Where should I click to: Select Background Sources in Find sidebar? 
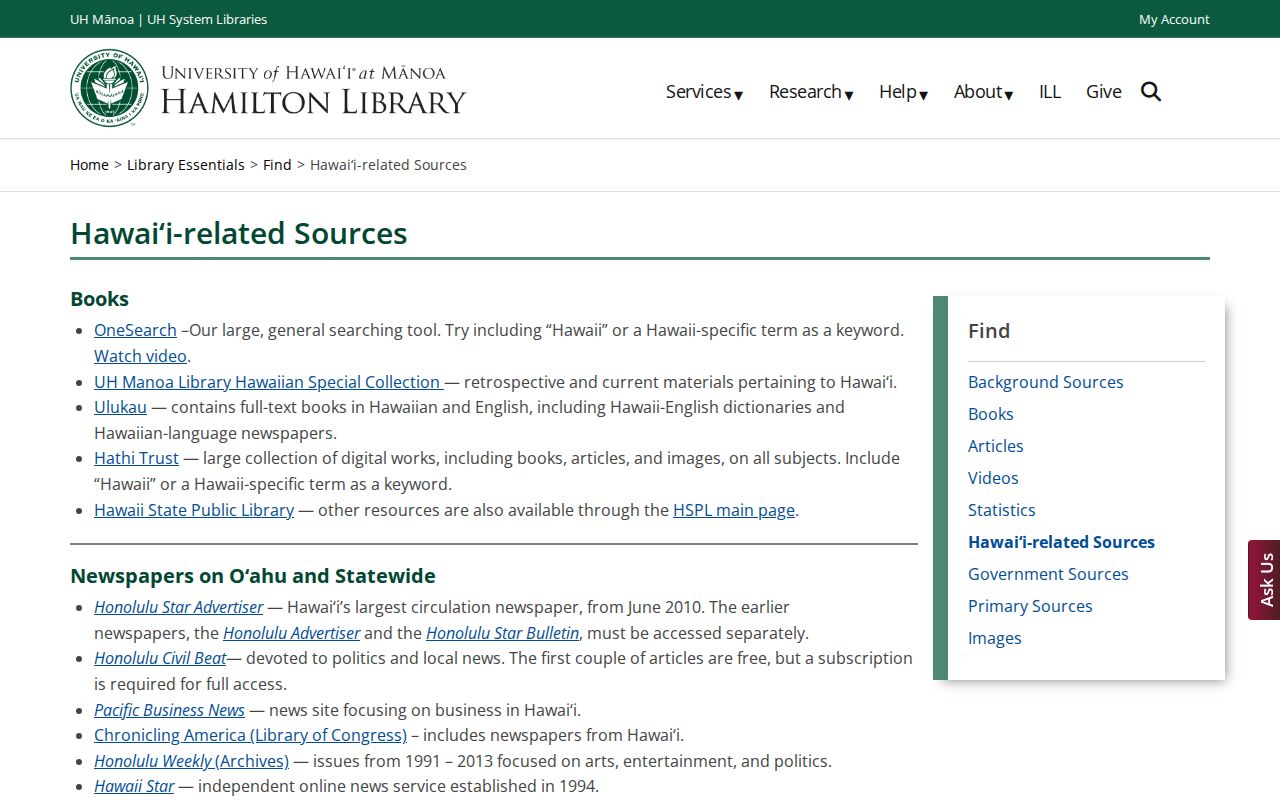pyautogui.click(x=1045, y=382)
